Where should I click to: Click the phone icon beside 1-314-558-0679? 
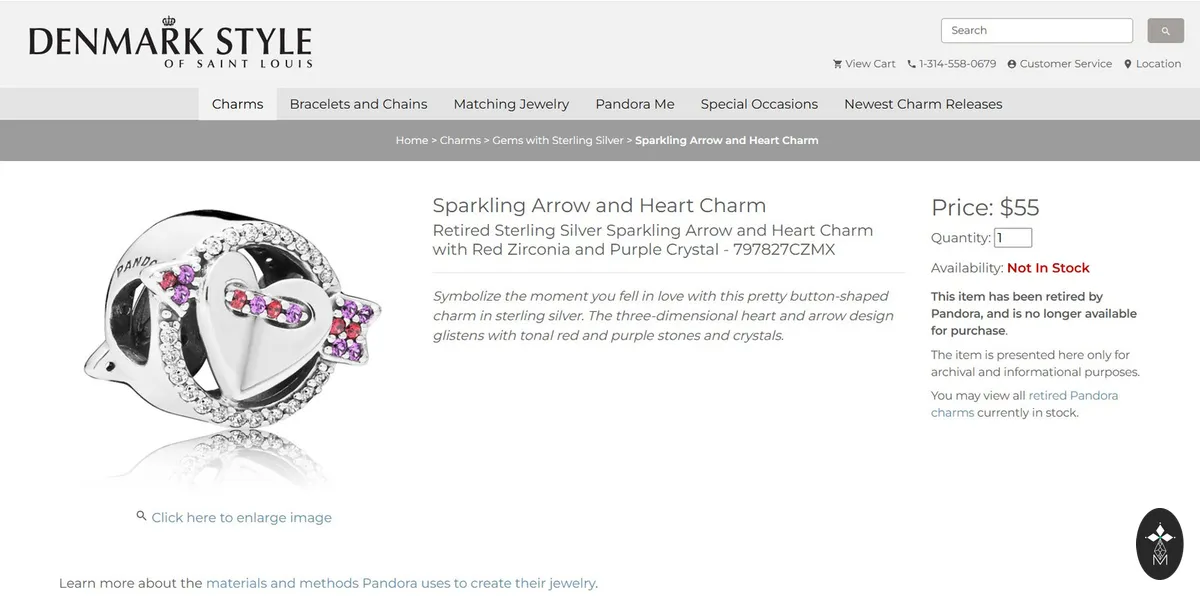click(x=911, y=64)
